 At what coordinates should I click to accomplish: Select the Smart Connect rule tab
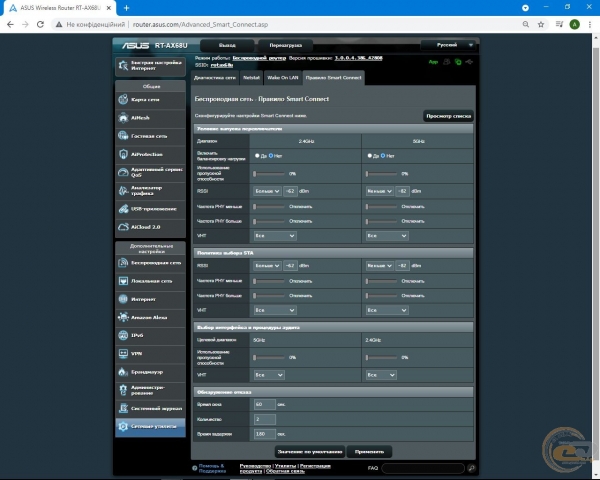(x=333, y=78)
